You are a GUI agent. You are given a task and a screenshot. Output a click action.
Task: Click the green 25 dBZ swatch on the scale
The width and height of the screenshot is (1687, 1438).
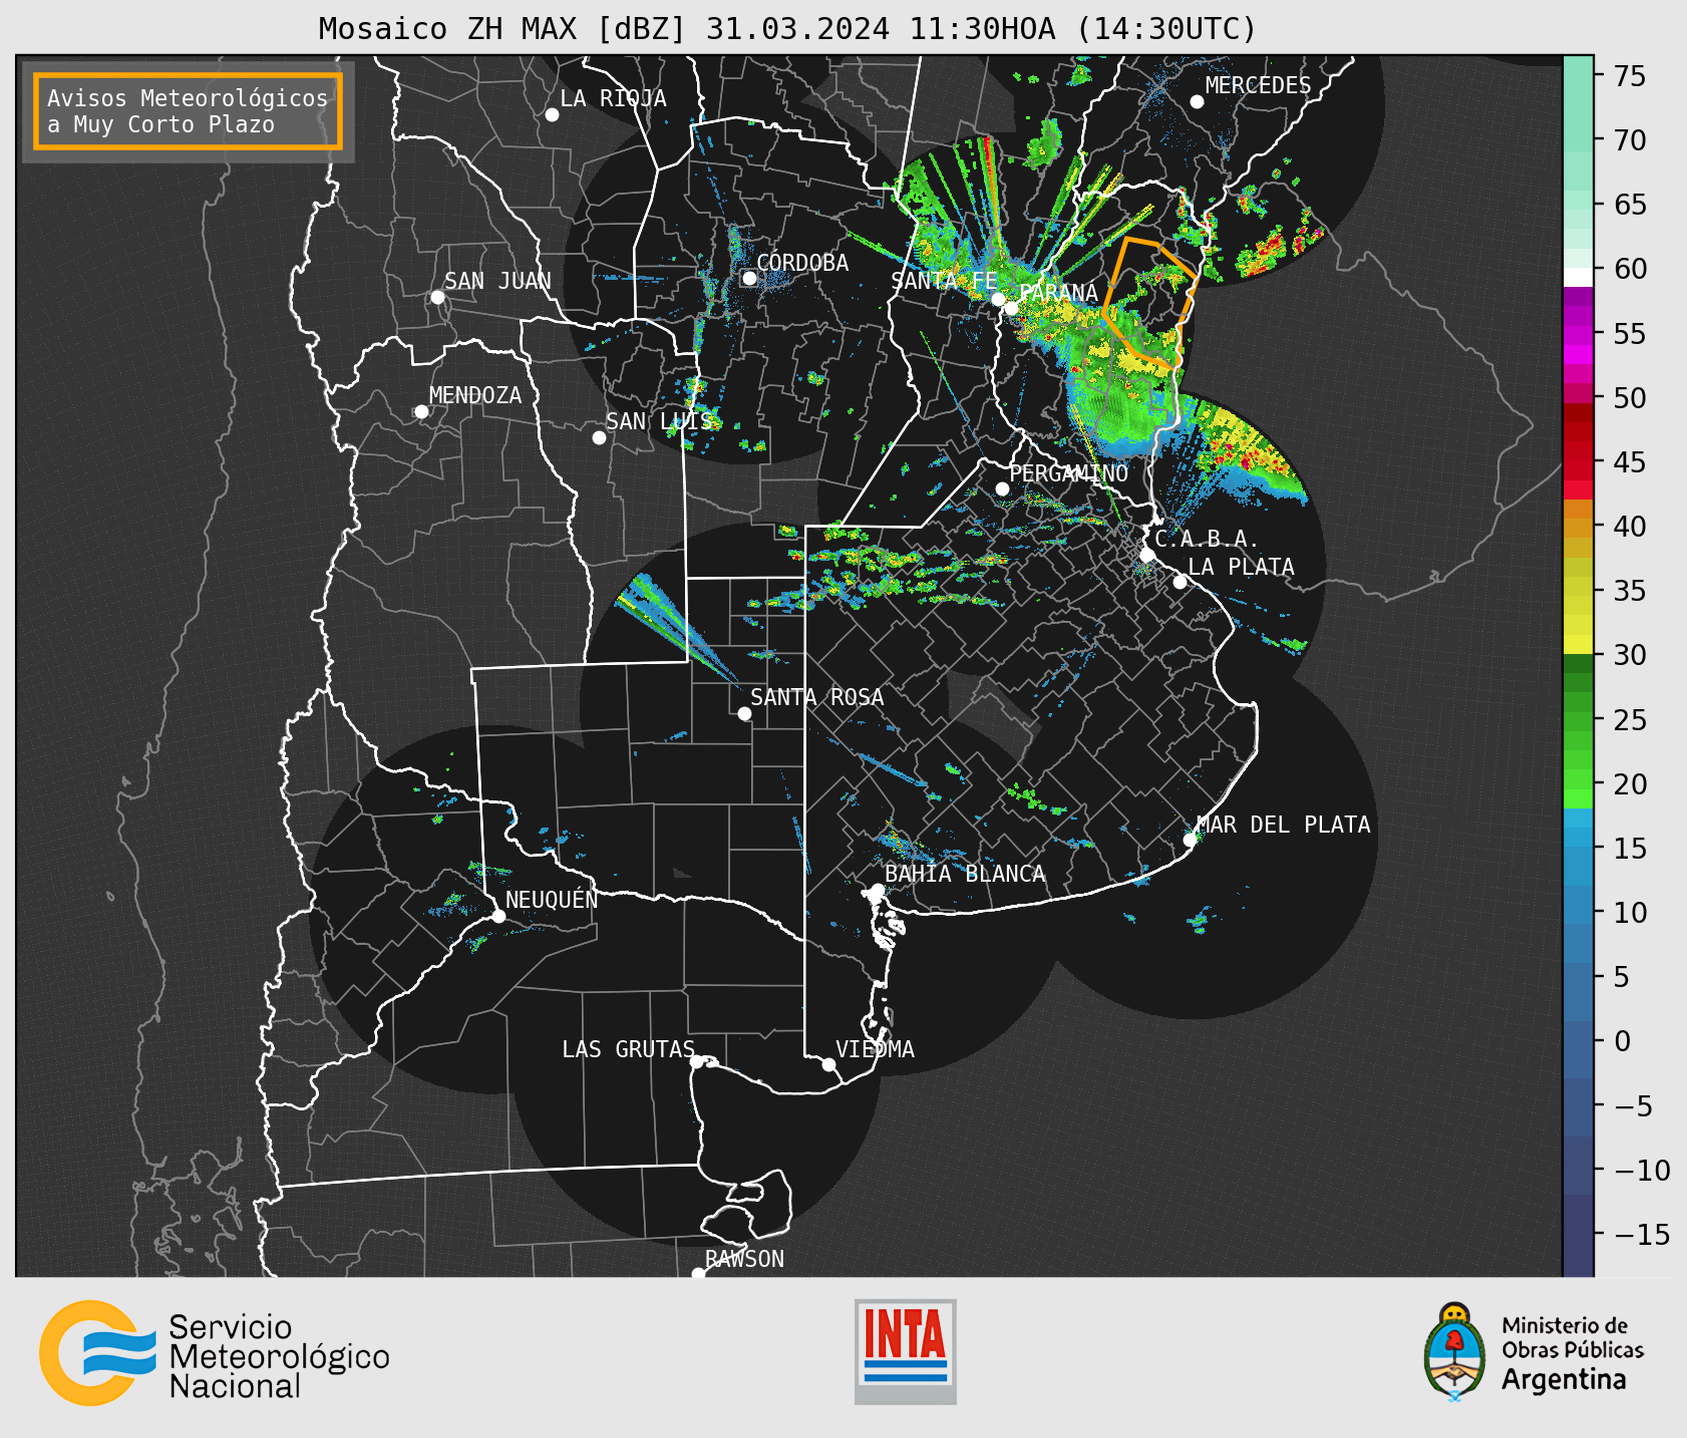[1578, 720]
